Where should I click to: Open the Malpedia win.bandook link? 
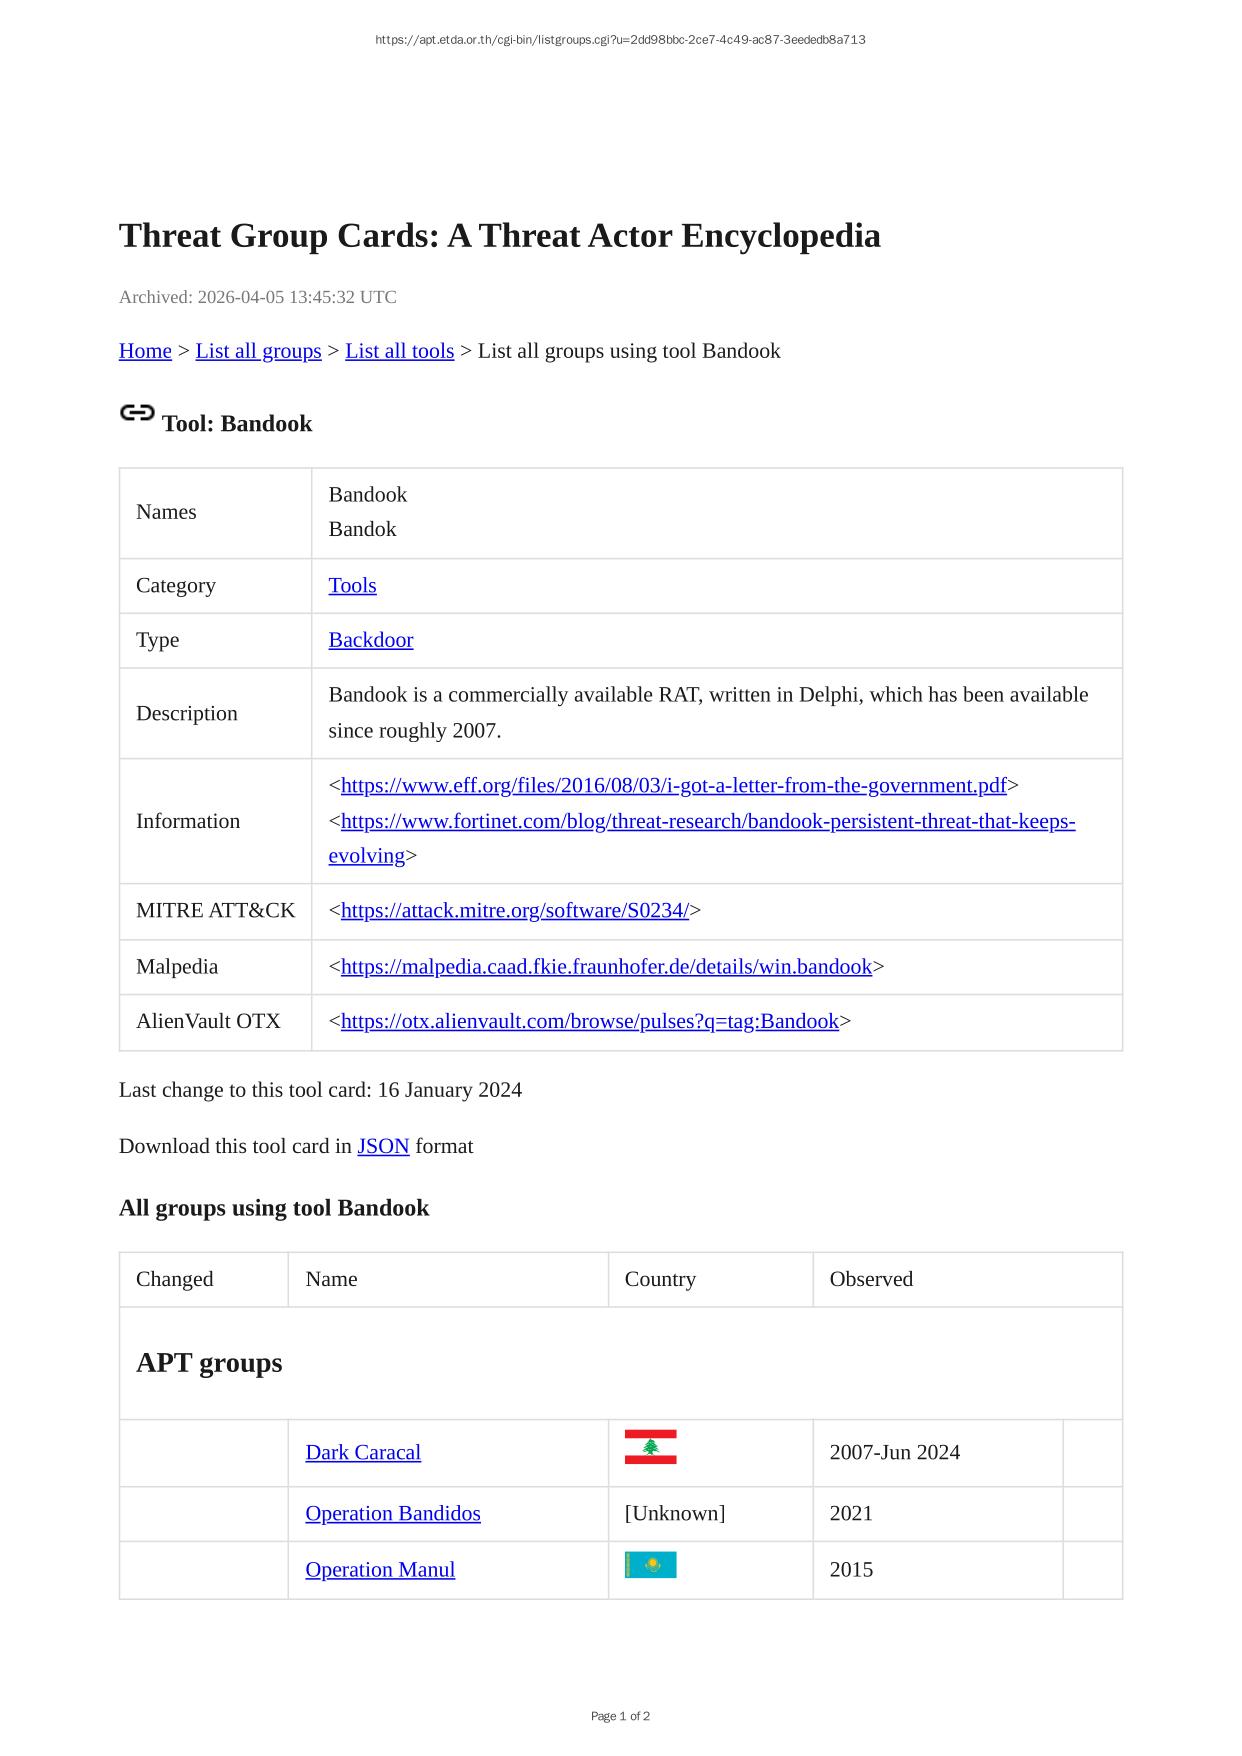coord(606,967)
